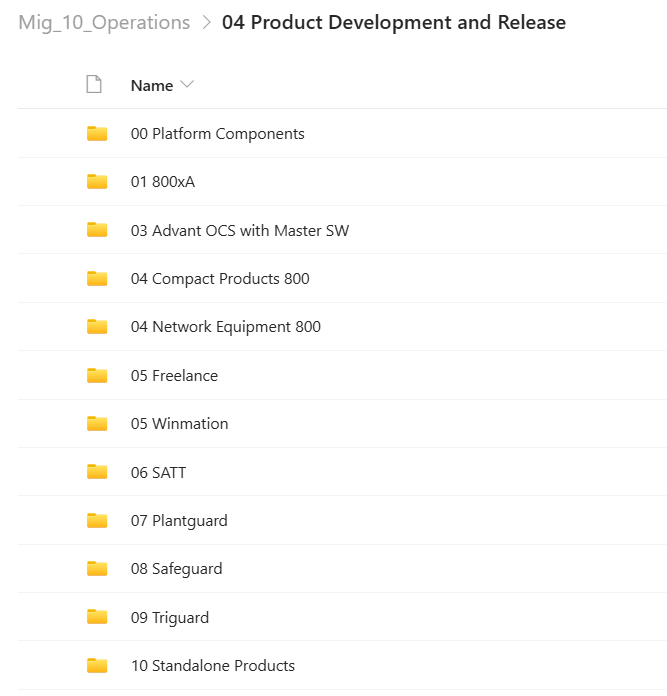Viewport: 667px width, 696px height.
Task: Click the folder icon for 01 800xA
Action: [x=97, y=182]
